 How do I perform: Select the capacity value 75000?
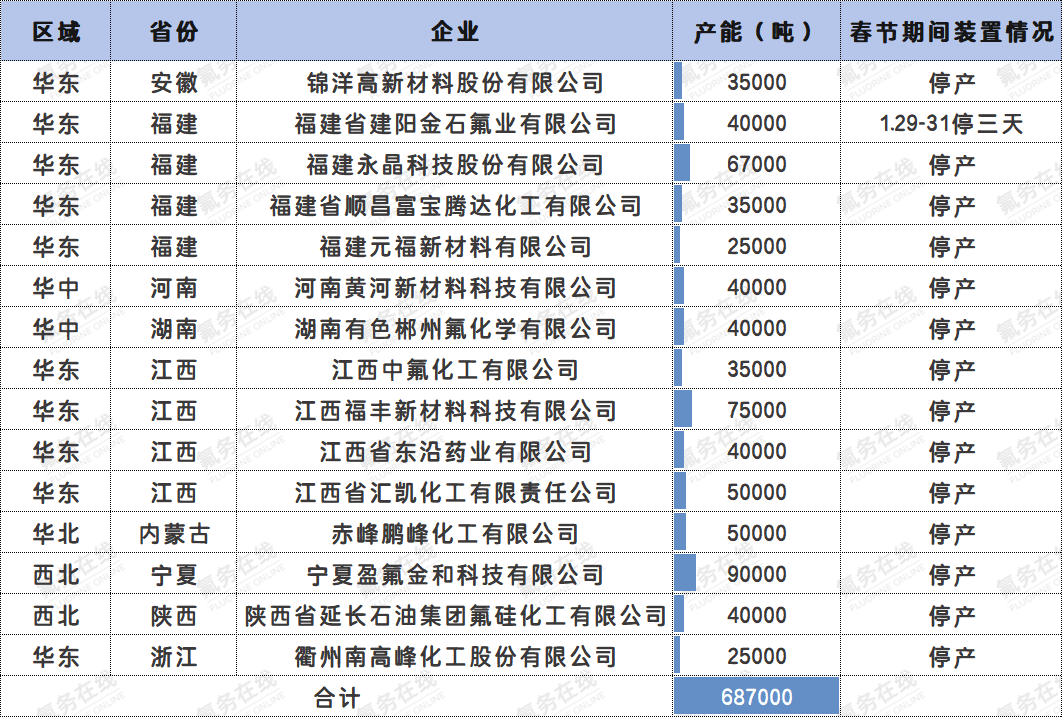[x=757, y=411]
